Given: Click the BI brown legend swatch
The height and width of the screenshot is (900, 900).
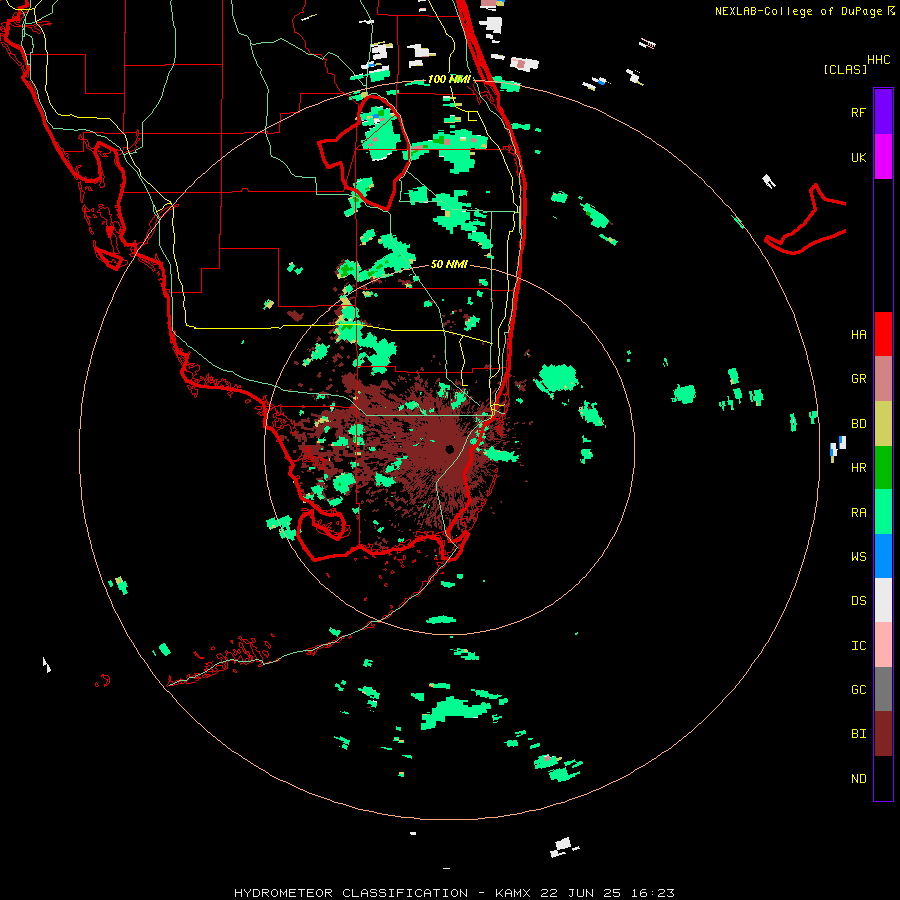Looking at the screenshot, I should 883,734.
